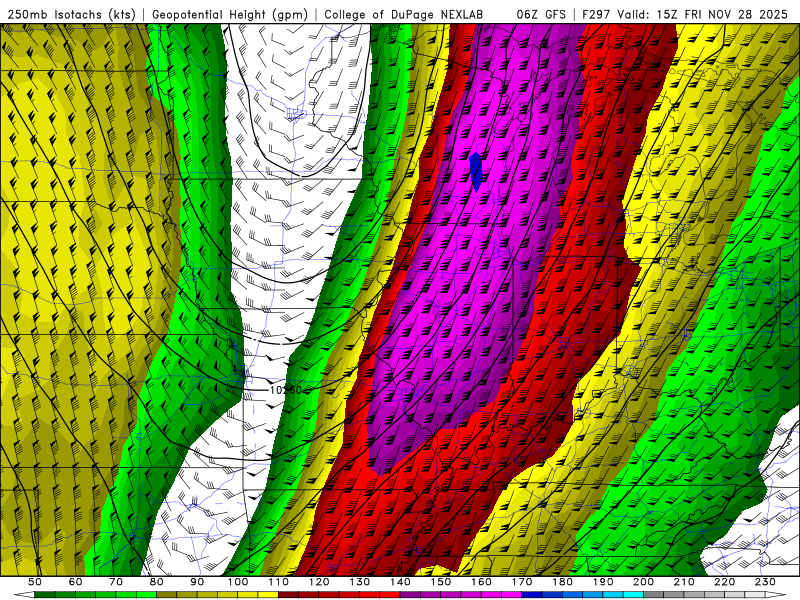Screen dimensions: 800x600
Task: Click the 100 value on the color scale
Action: (x=238, y=582)
